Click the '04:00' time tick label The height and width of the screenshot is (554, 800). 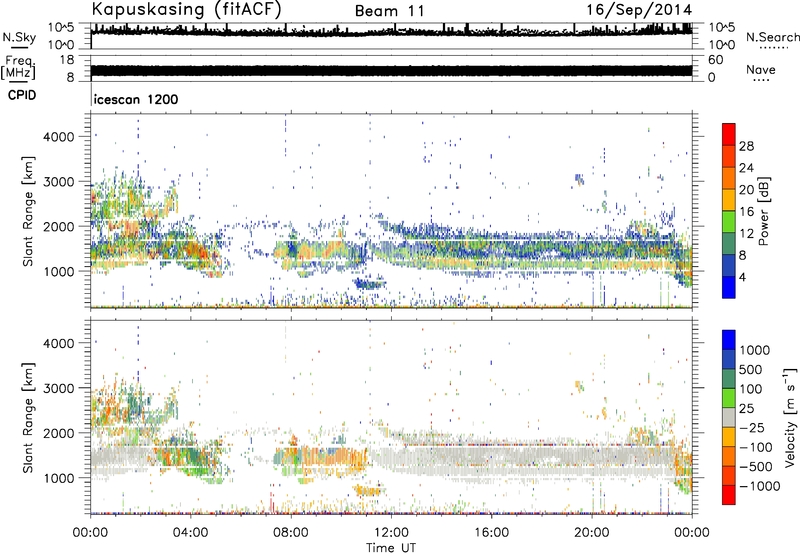(x=190, y=533)
